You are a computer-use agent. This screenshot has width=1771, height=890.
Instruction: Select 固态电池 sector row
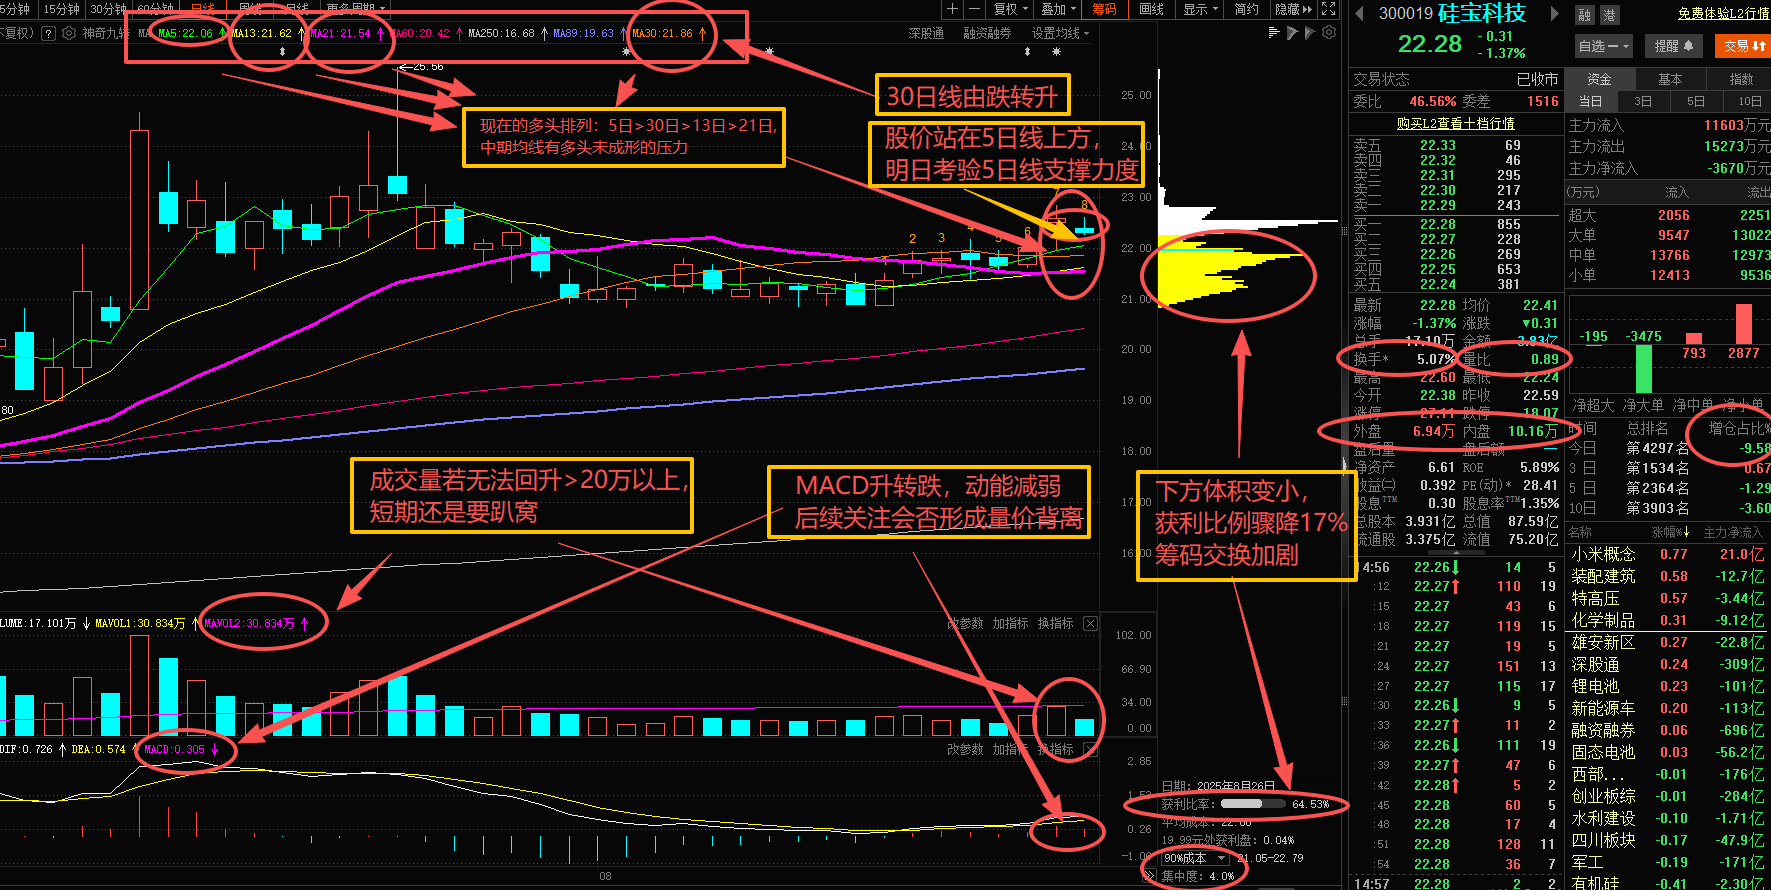(x=1668, y=752)
